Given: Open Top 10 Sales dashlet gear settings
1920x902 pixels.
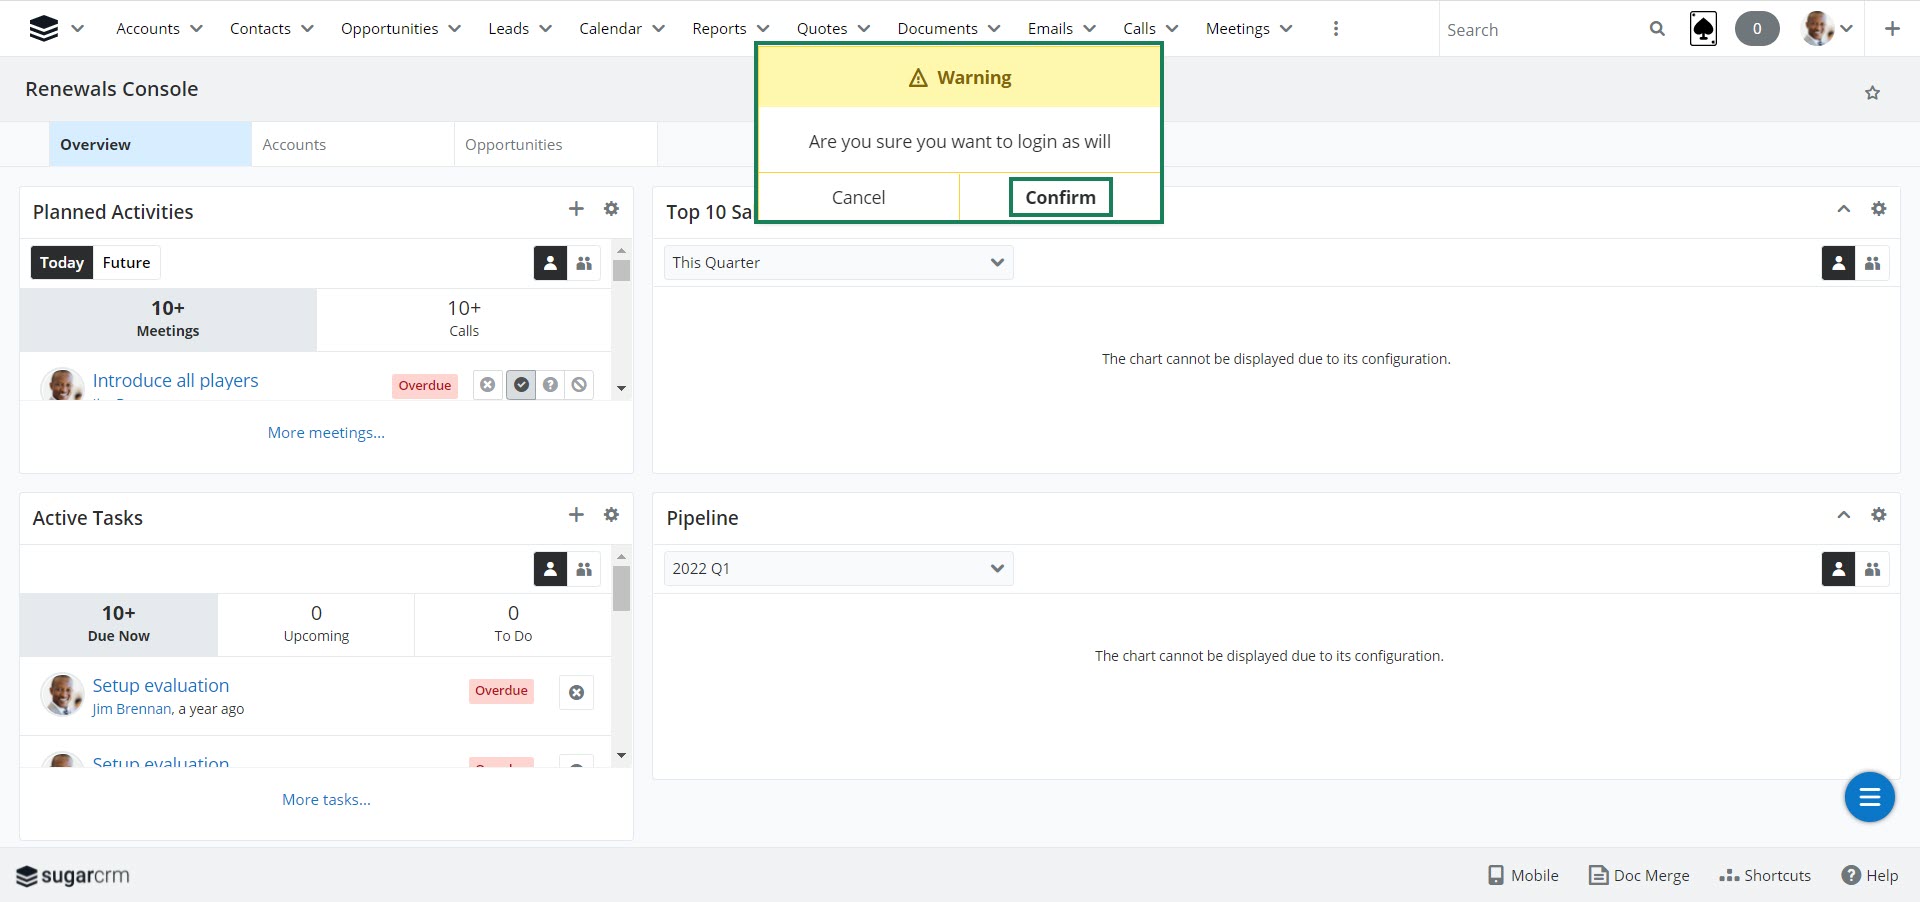Looking at the screenshot, I should pyautogui.click(x=1879, y=209).
